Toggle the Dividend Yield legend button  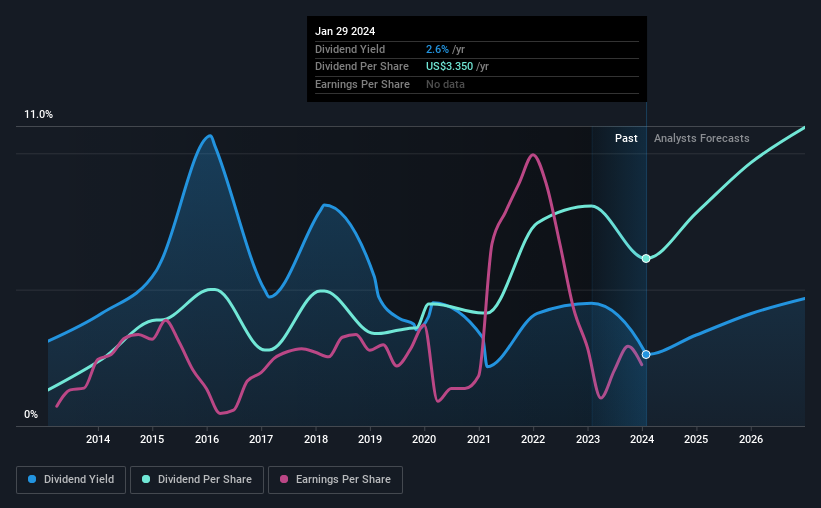[x=71, y=480]
